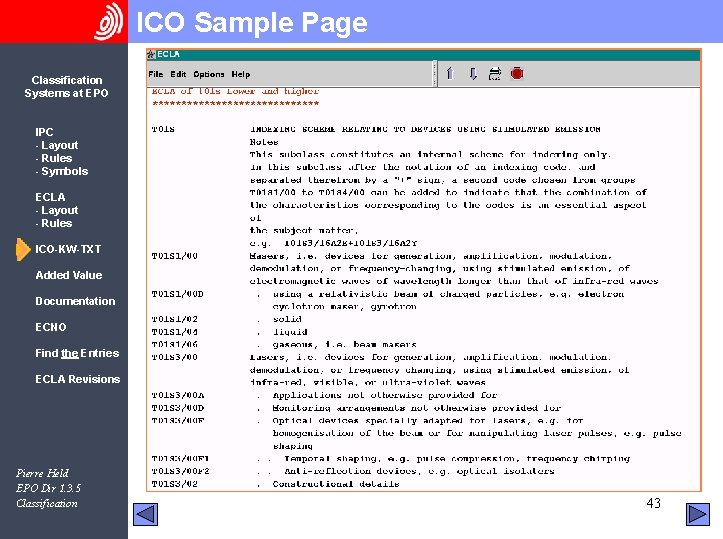The height and width of the screenshot is (539, 723).
Task: Click the T01S1/02 solid entry
Action: coord(175,319)
